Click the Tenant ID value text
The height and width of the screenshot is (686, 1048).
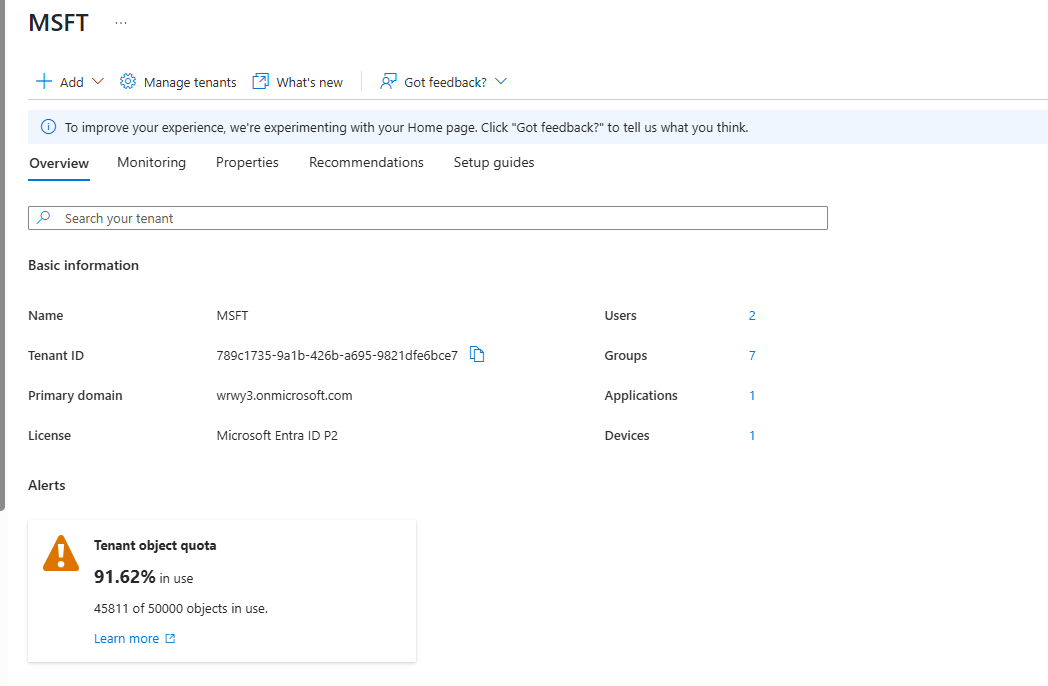point(337,356)
